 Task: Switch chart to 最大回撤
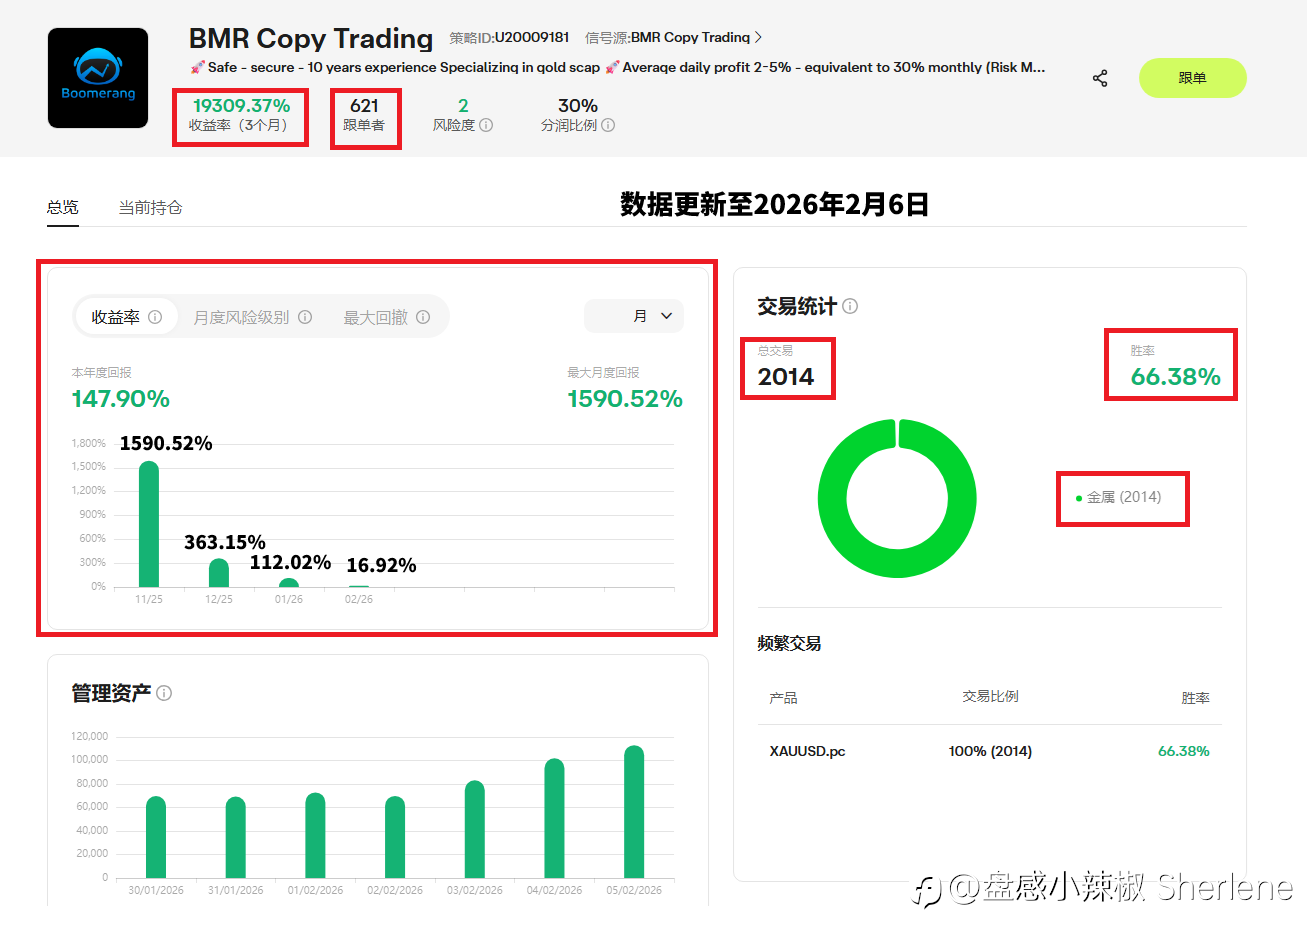point(387,317)
